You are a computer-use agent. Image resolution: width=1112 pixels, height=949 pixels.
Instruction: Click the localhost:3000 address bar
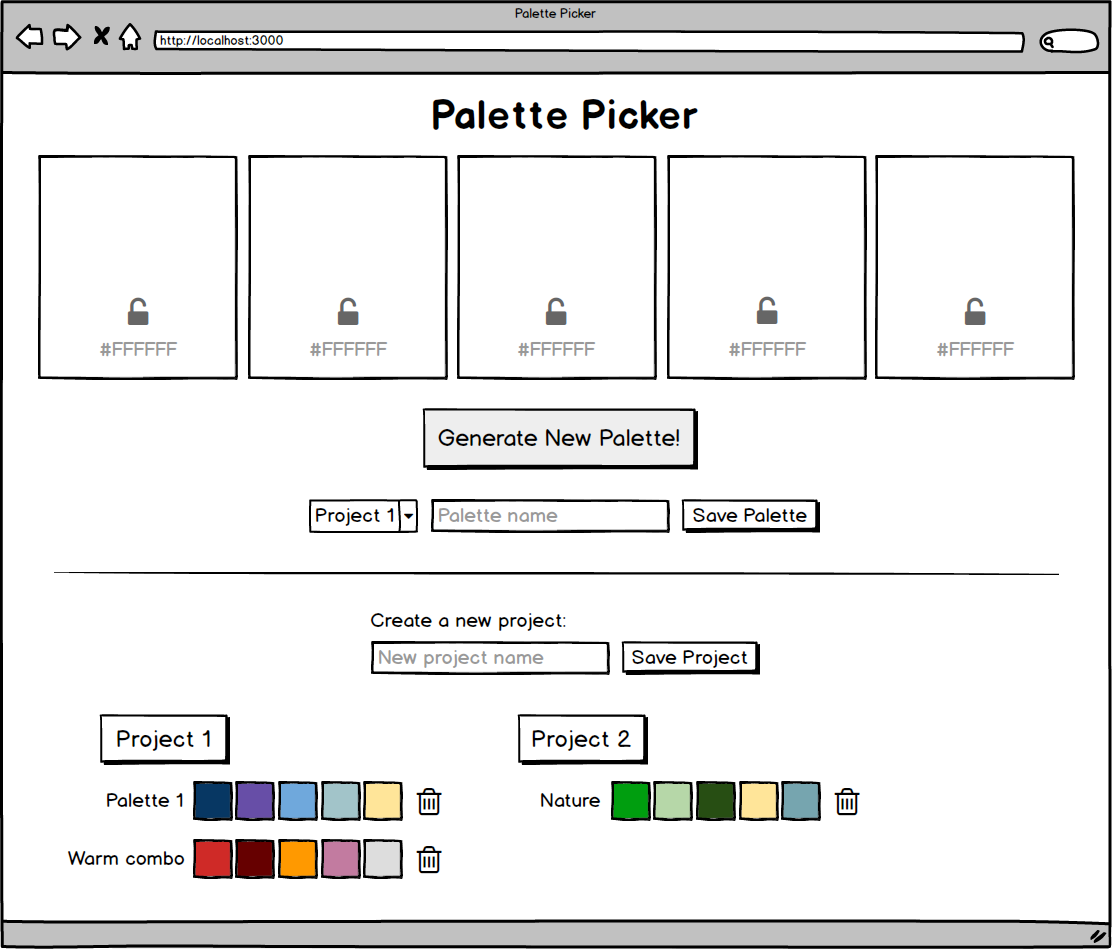589,41
